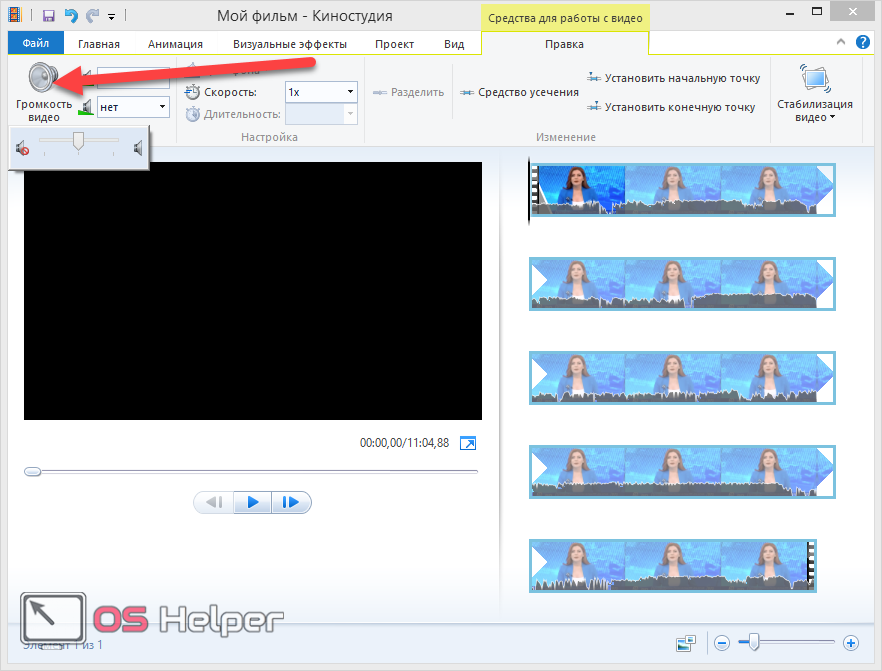Play the video preview
Viewport: 882px width, 671px height.
tap(253, 502)
